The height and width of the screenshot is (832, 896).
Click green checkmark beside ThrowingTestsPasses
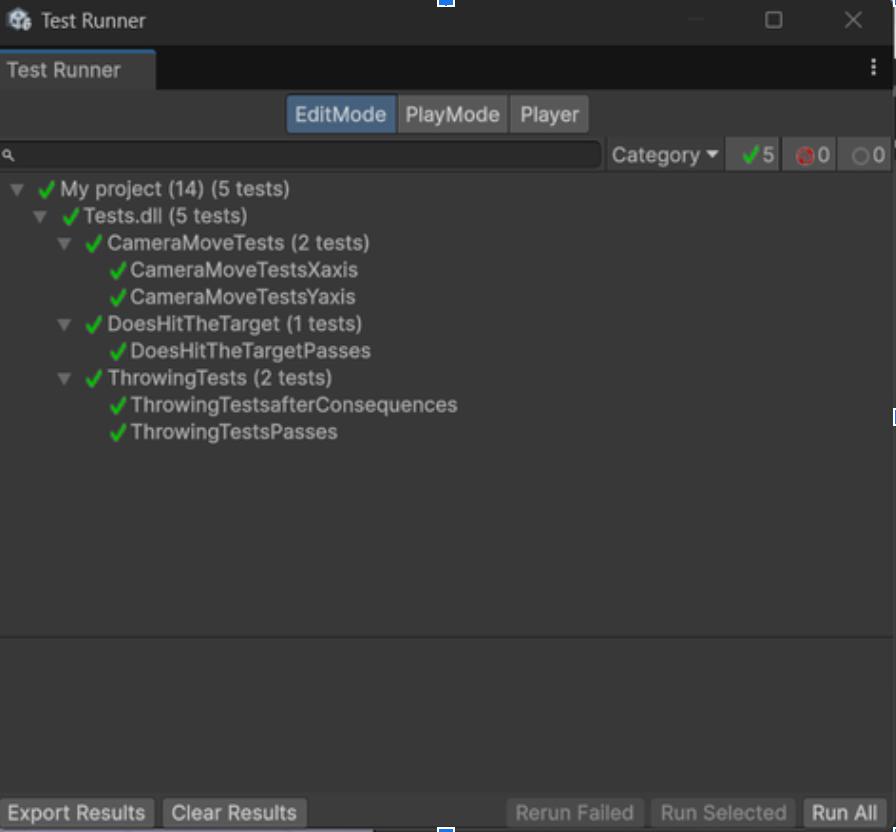(118, 432)
